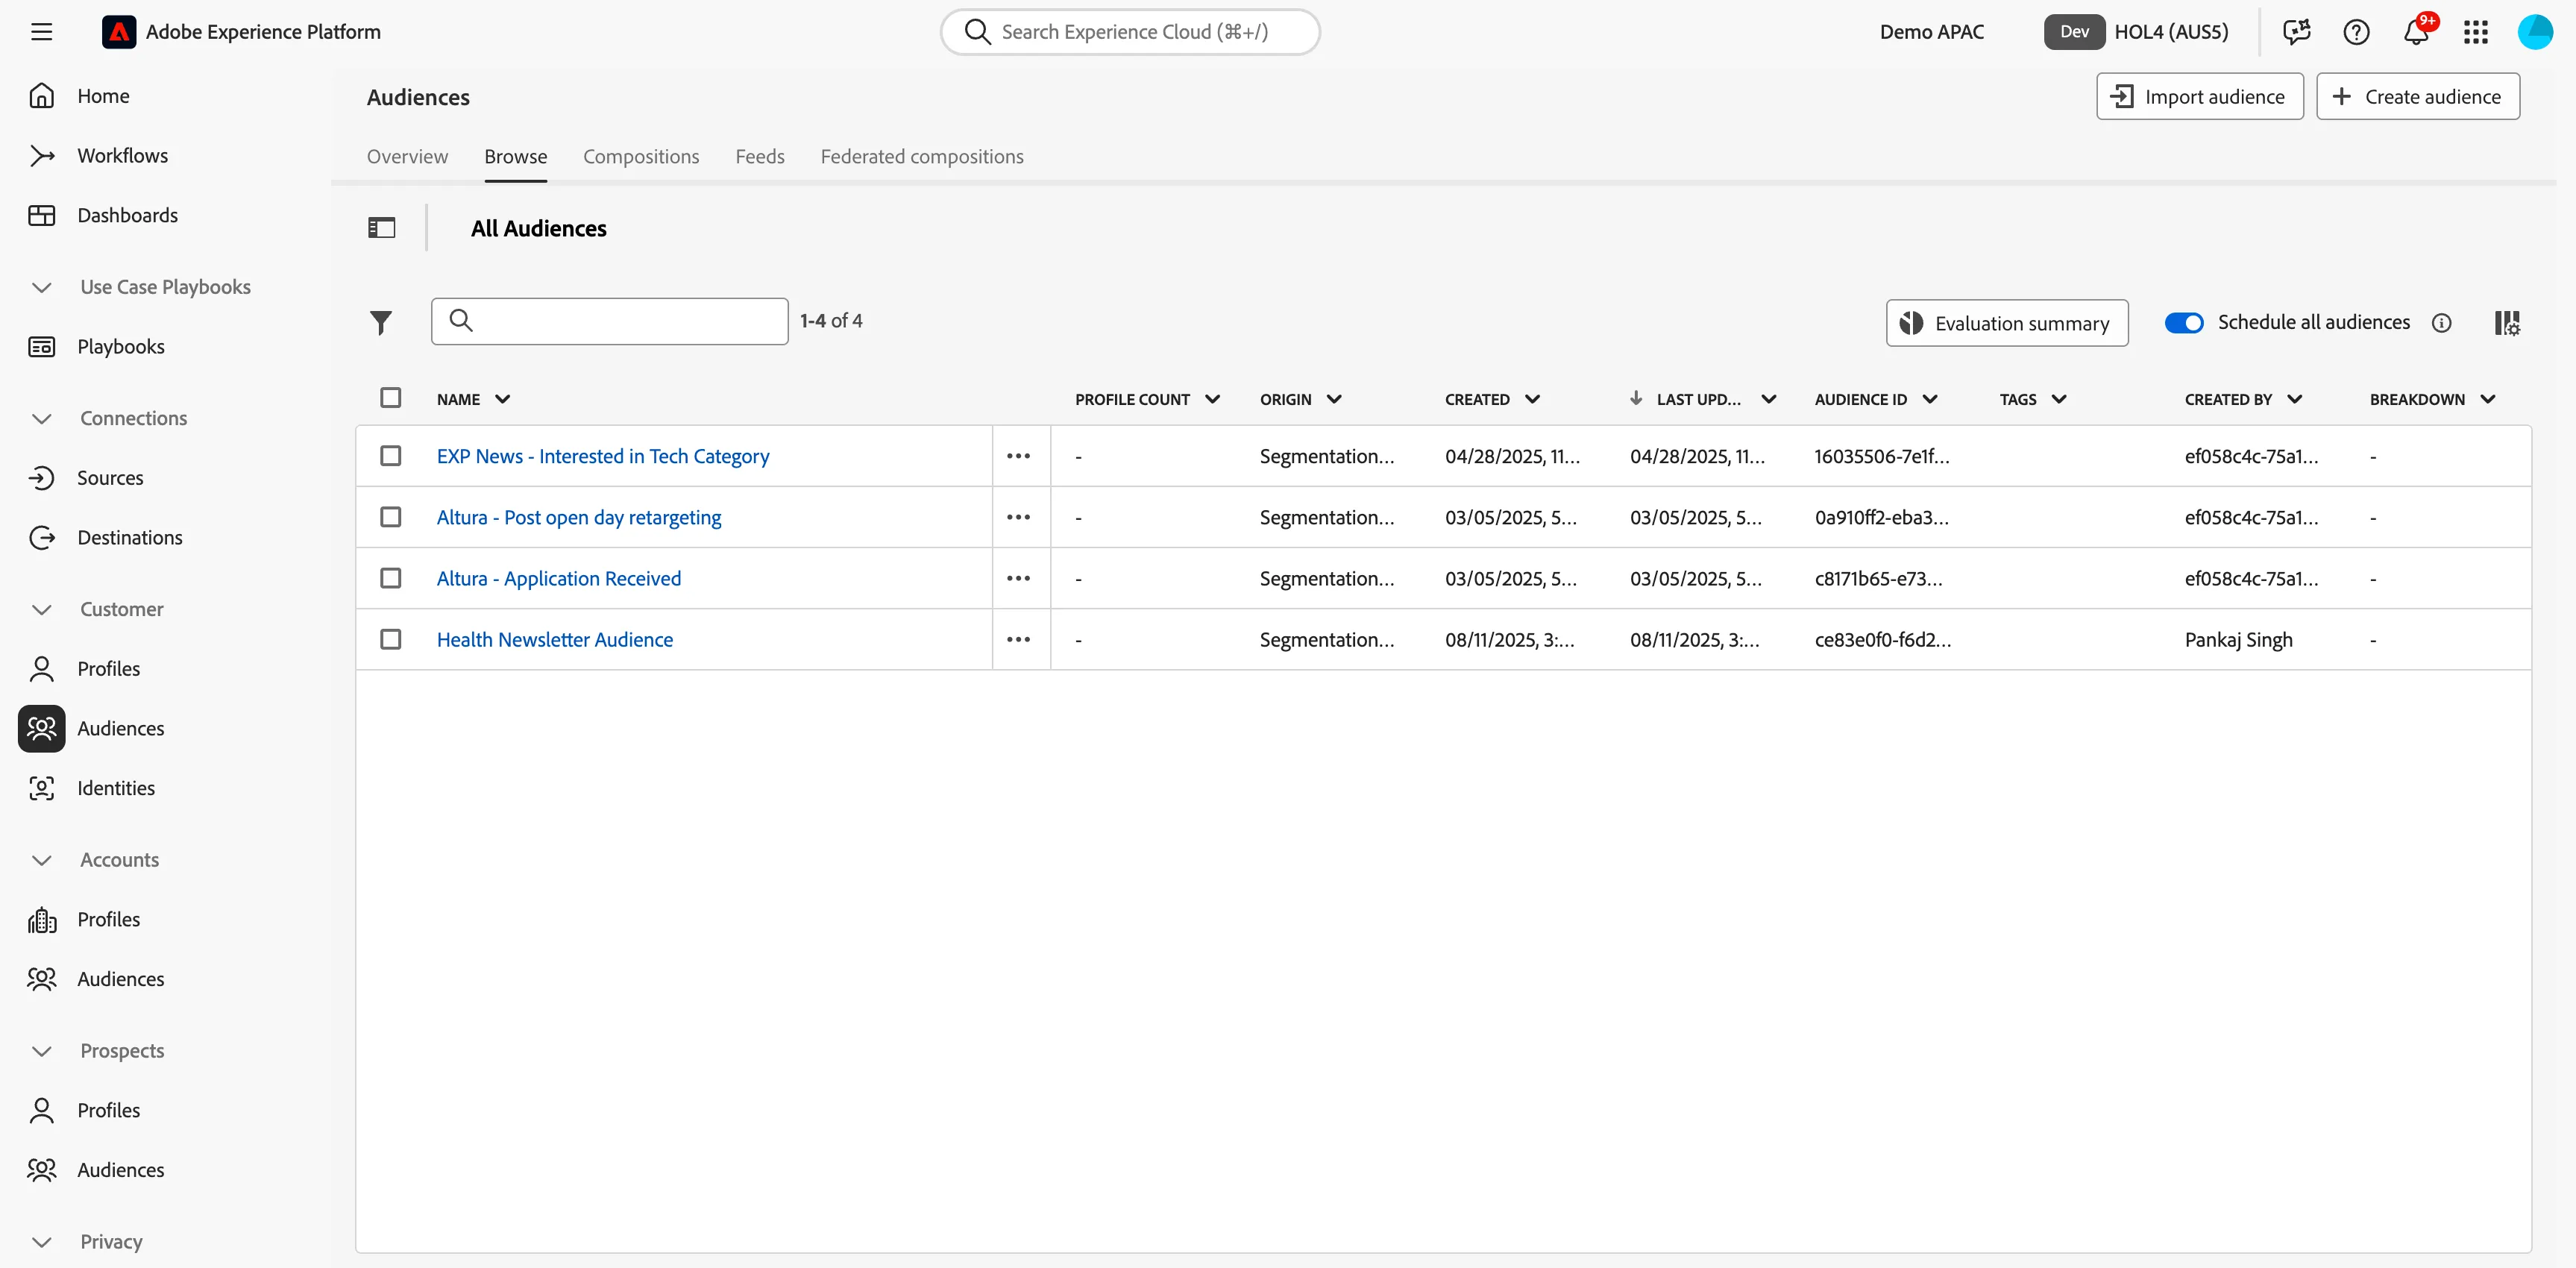2576x1268 pixels.
Task: Click the Create audience button
Action: point(2418,97)
